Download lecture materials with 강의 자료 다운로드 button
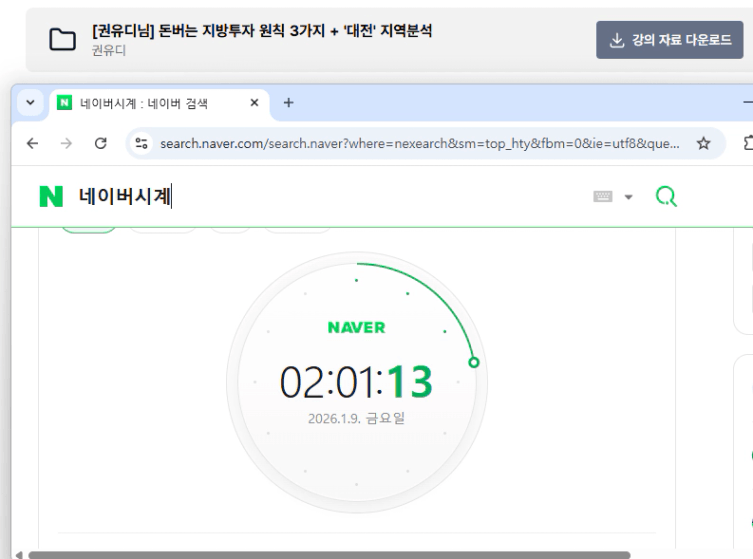 point(669,40)
